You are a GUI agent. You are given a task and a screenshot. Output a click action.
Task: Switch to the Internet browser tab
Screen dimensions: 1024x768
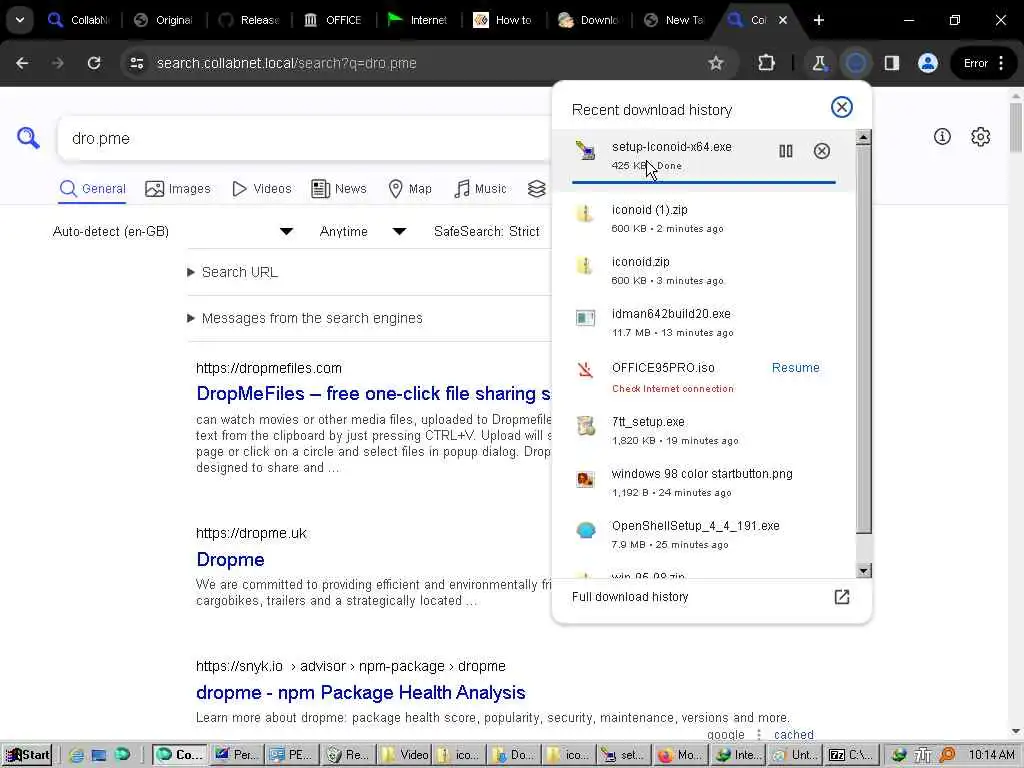(418, 20)
